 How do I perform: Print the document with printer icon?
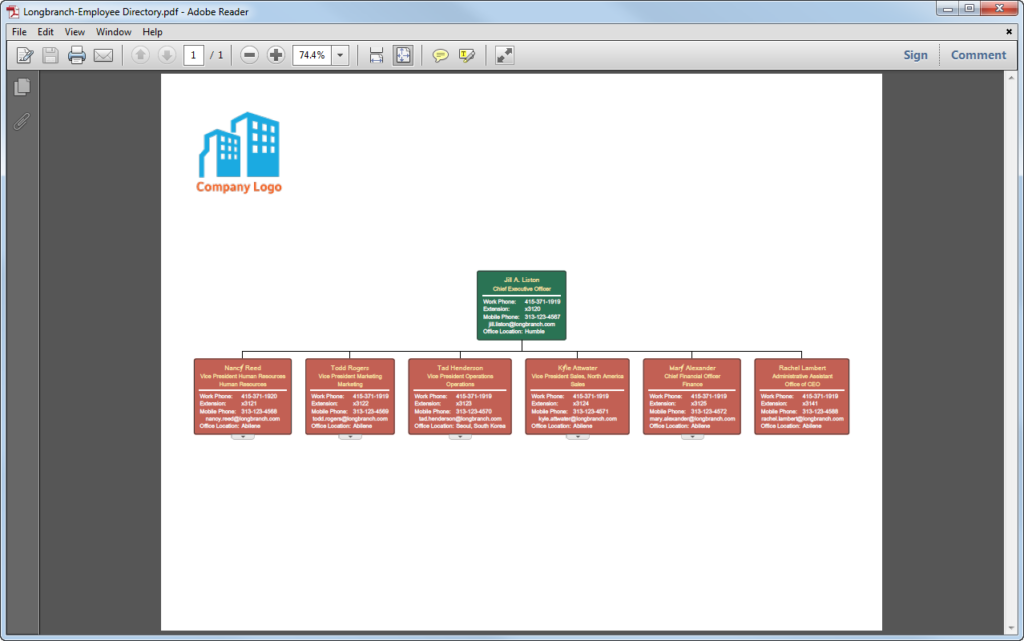[x=76, y=55]
